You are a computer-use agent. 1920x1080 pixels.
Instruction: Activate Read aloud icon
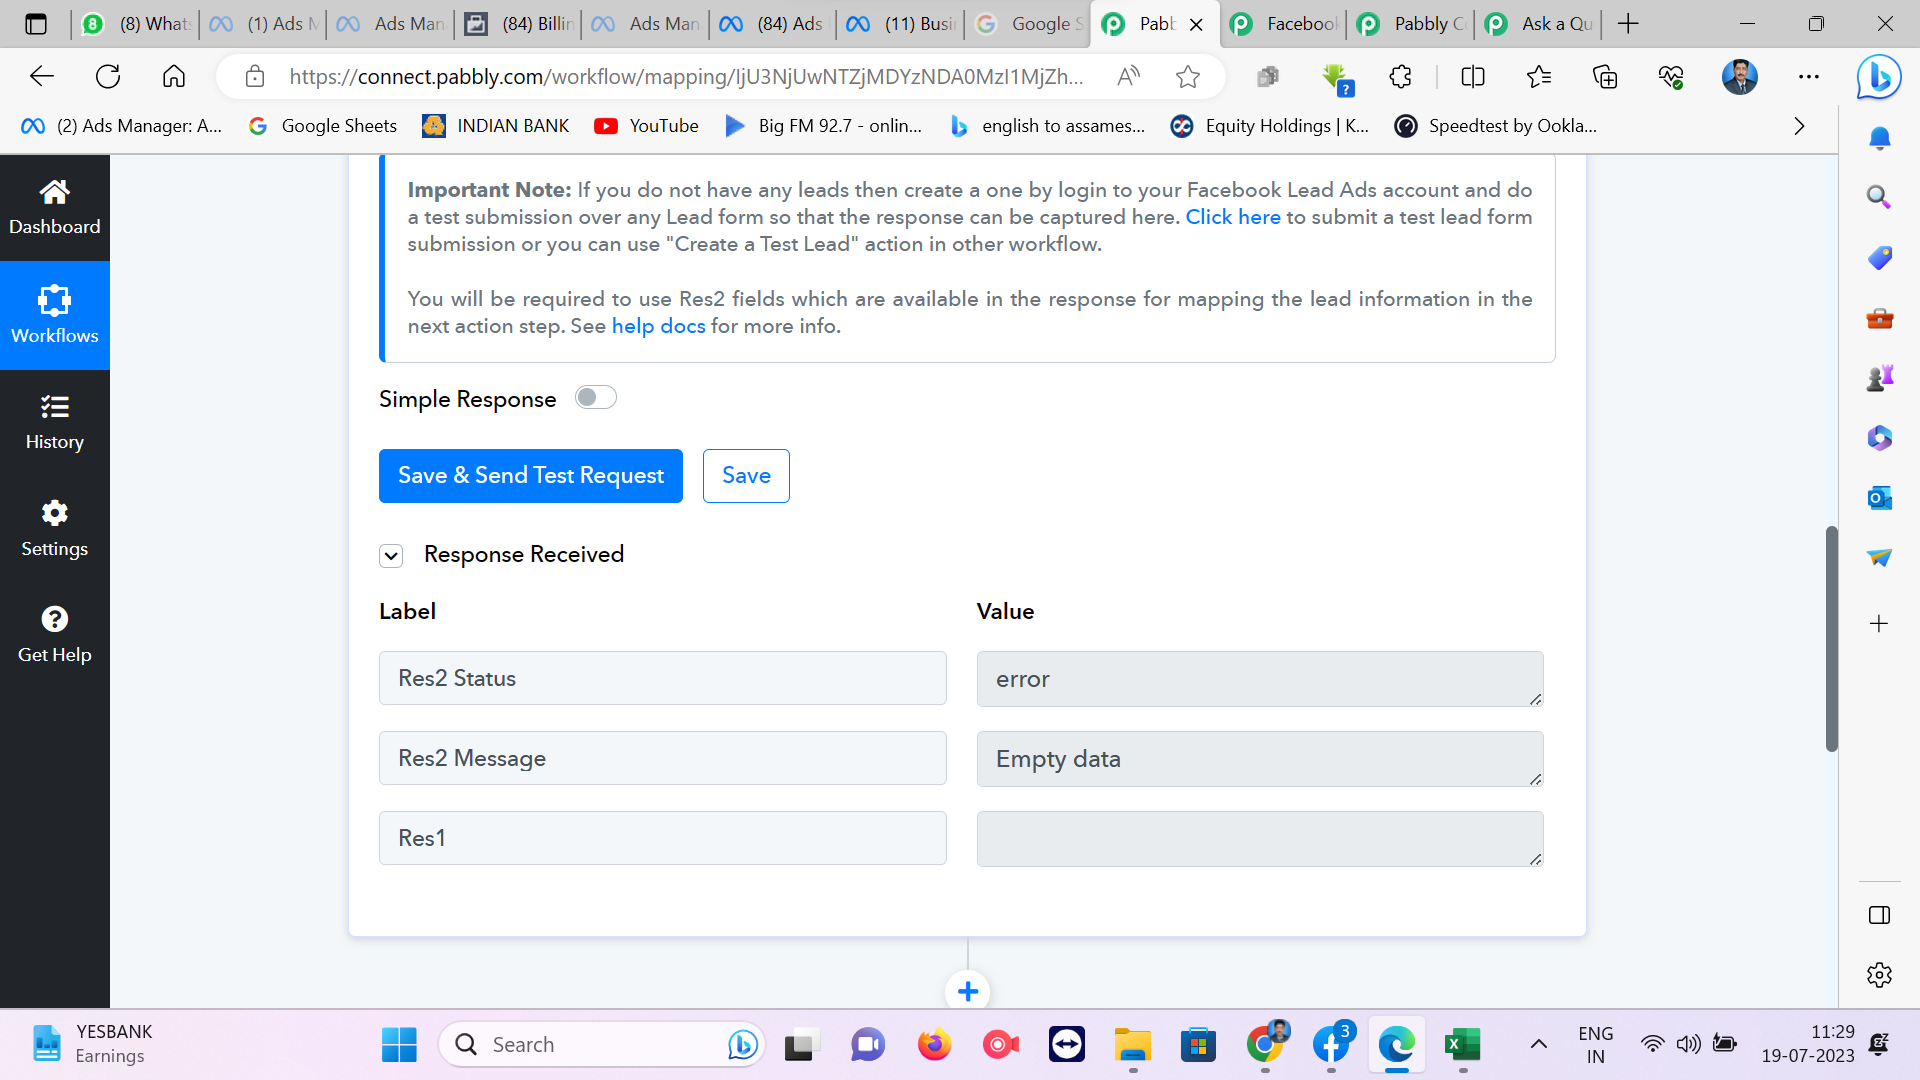point(1128,77)
